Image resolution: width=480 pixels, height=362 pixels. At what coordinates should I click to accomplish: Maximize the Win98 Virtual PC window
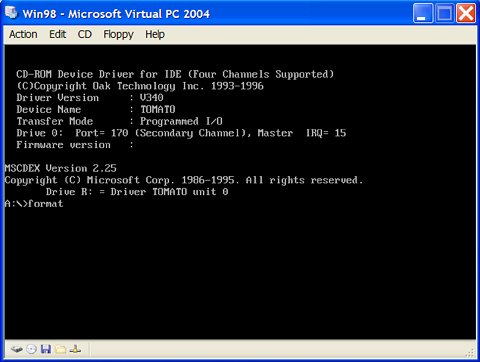tap(444, 13)
